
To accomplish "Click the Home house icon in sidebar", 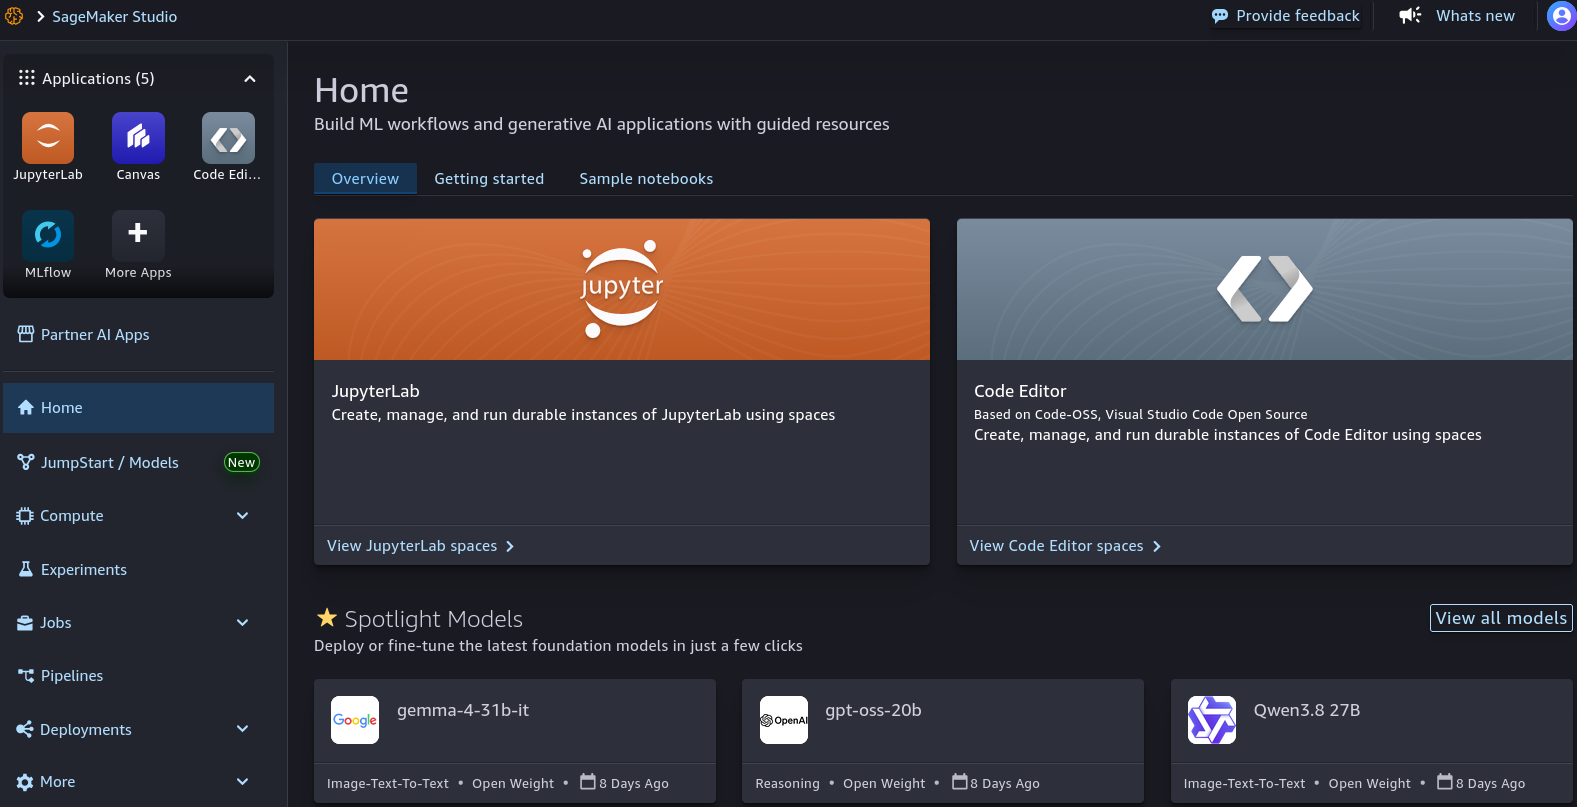I will pos(26,408).
